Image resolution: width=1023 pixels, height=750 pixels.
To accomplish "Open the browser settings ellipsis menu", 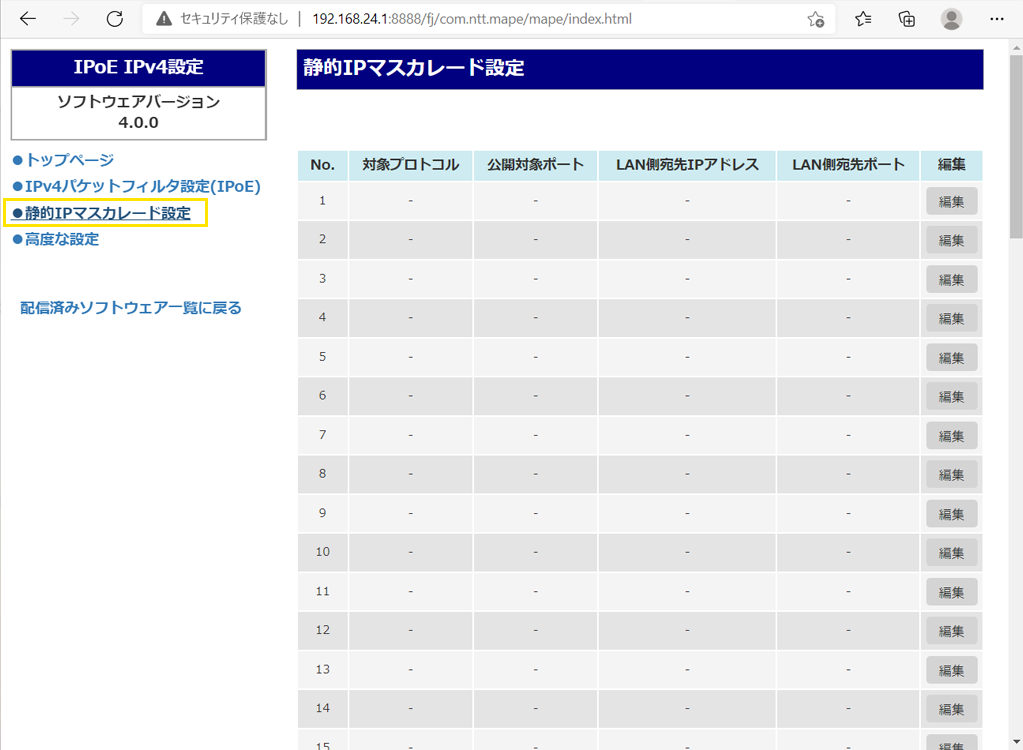I will tap(996, 19).
